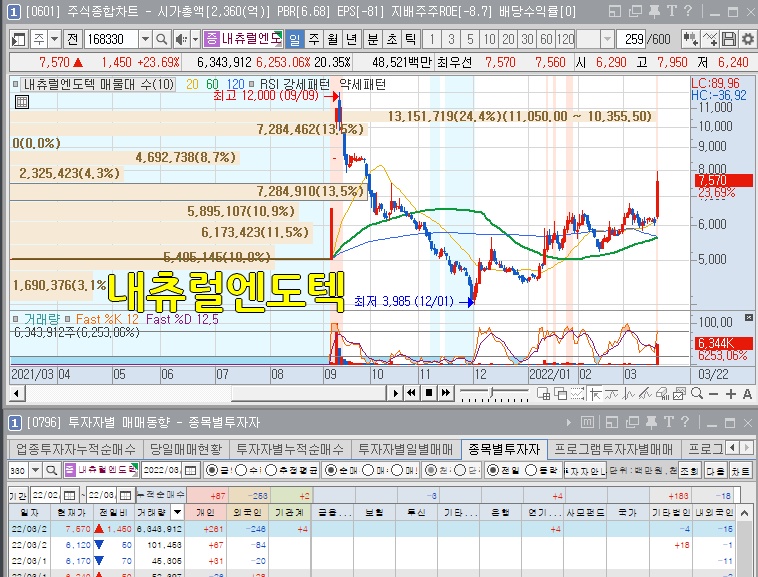Open the stock code 168330 dropdown arrow
The image size is (758, 577).
click(x=145, y=39)
